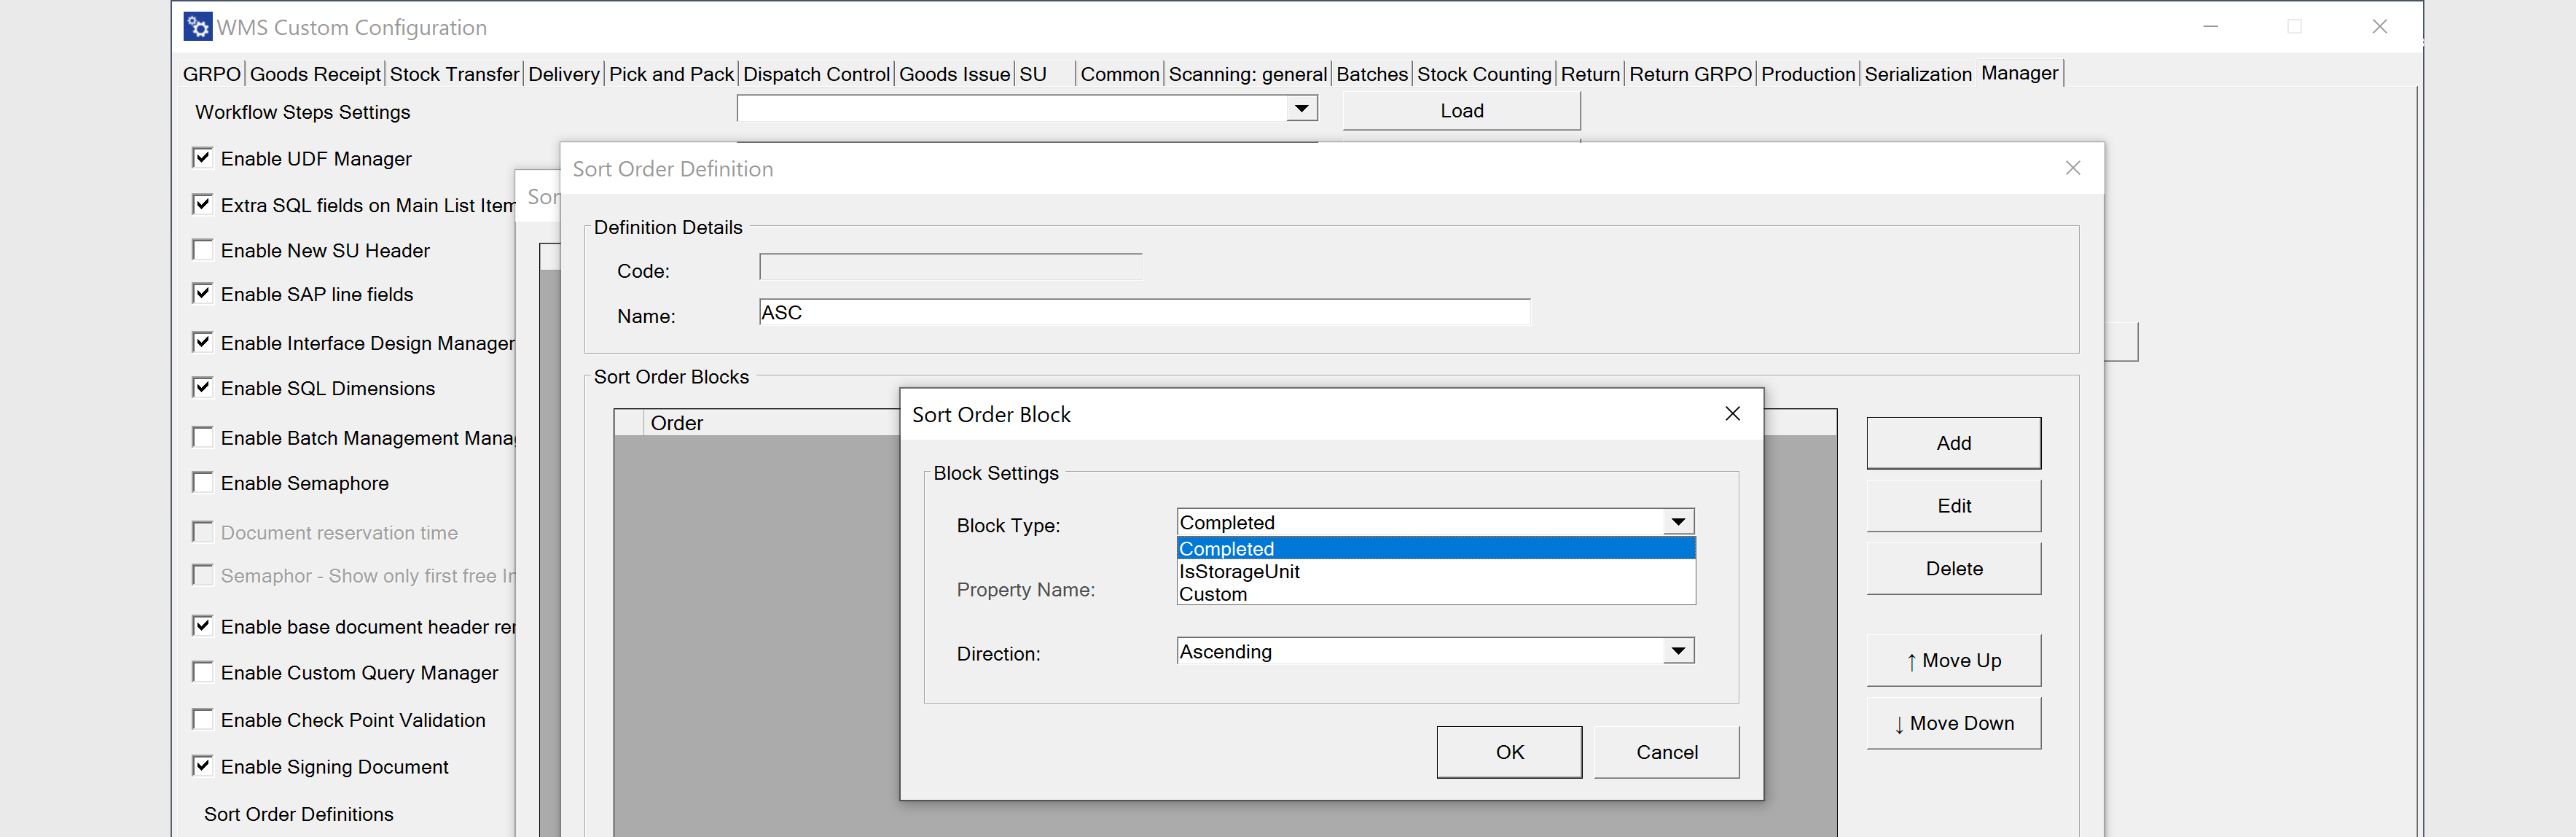
Task: Select Custom in the Block Type dropdown
Action: [x=1214, y=593]
